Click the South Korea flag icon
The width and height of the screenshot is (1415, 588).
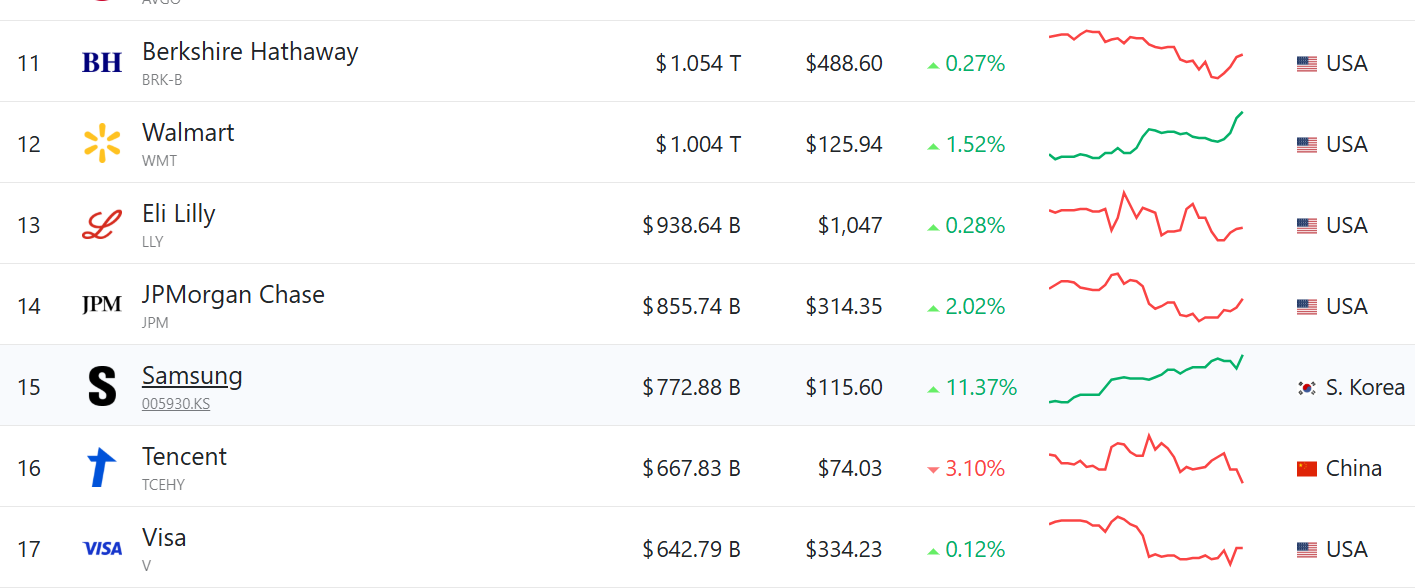pos(1306,387)
